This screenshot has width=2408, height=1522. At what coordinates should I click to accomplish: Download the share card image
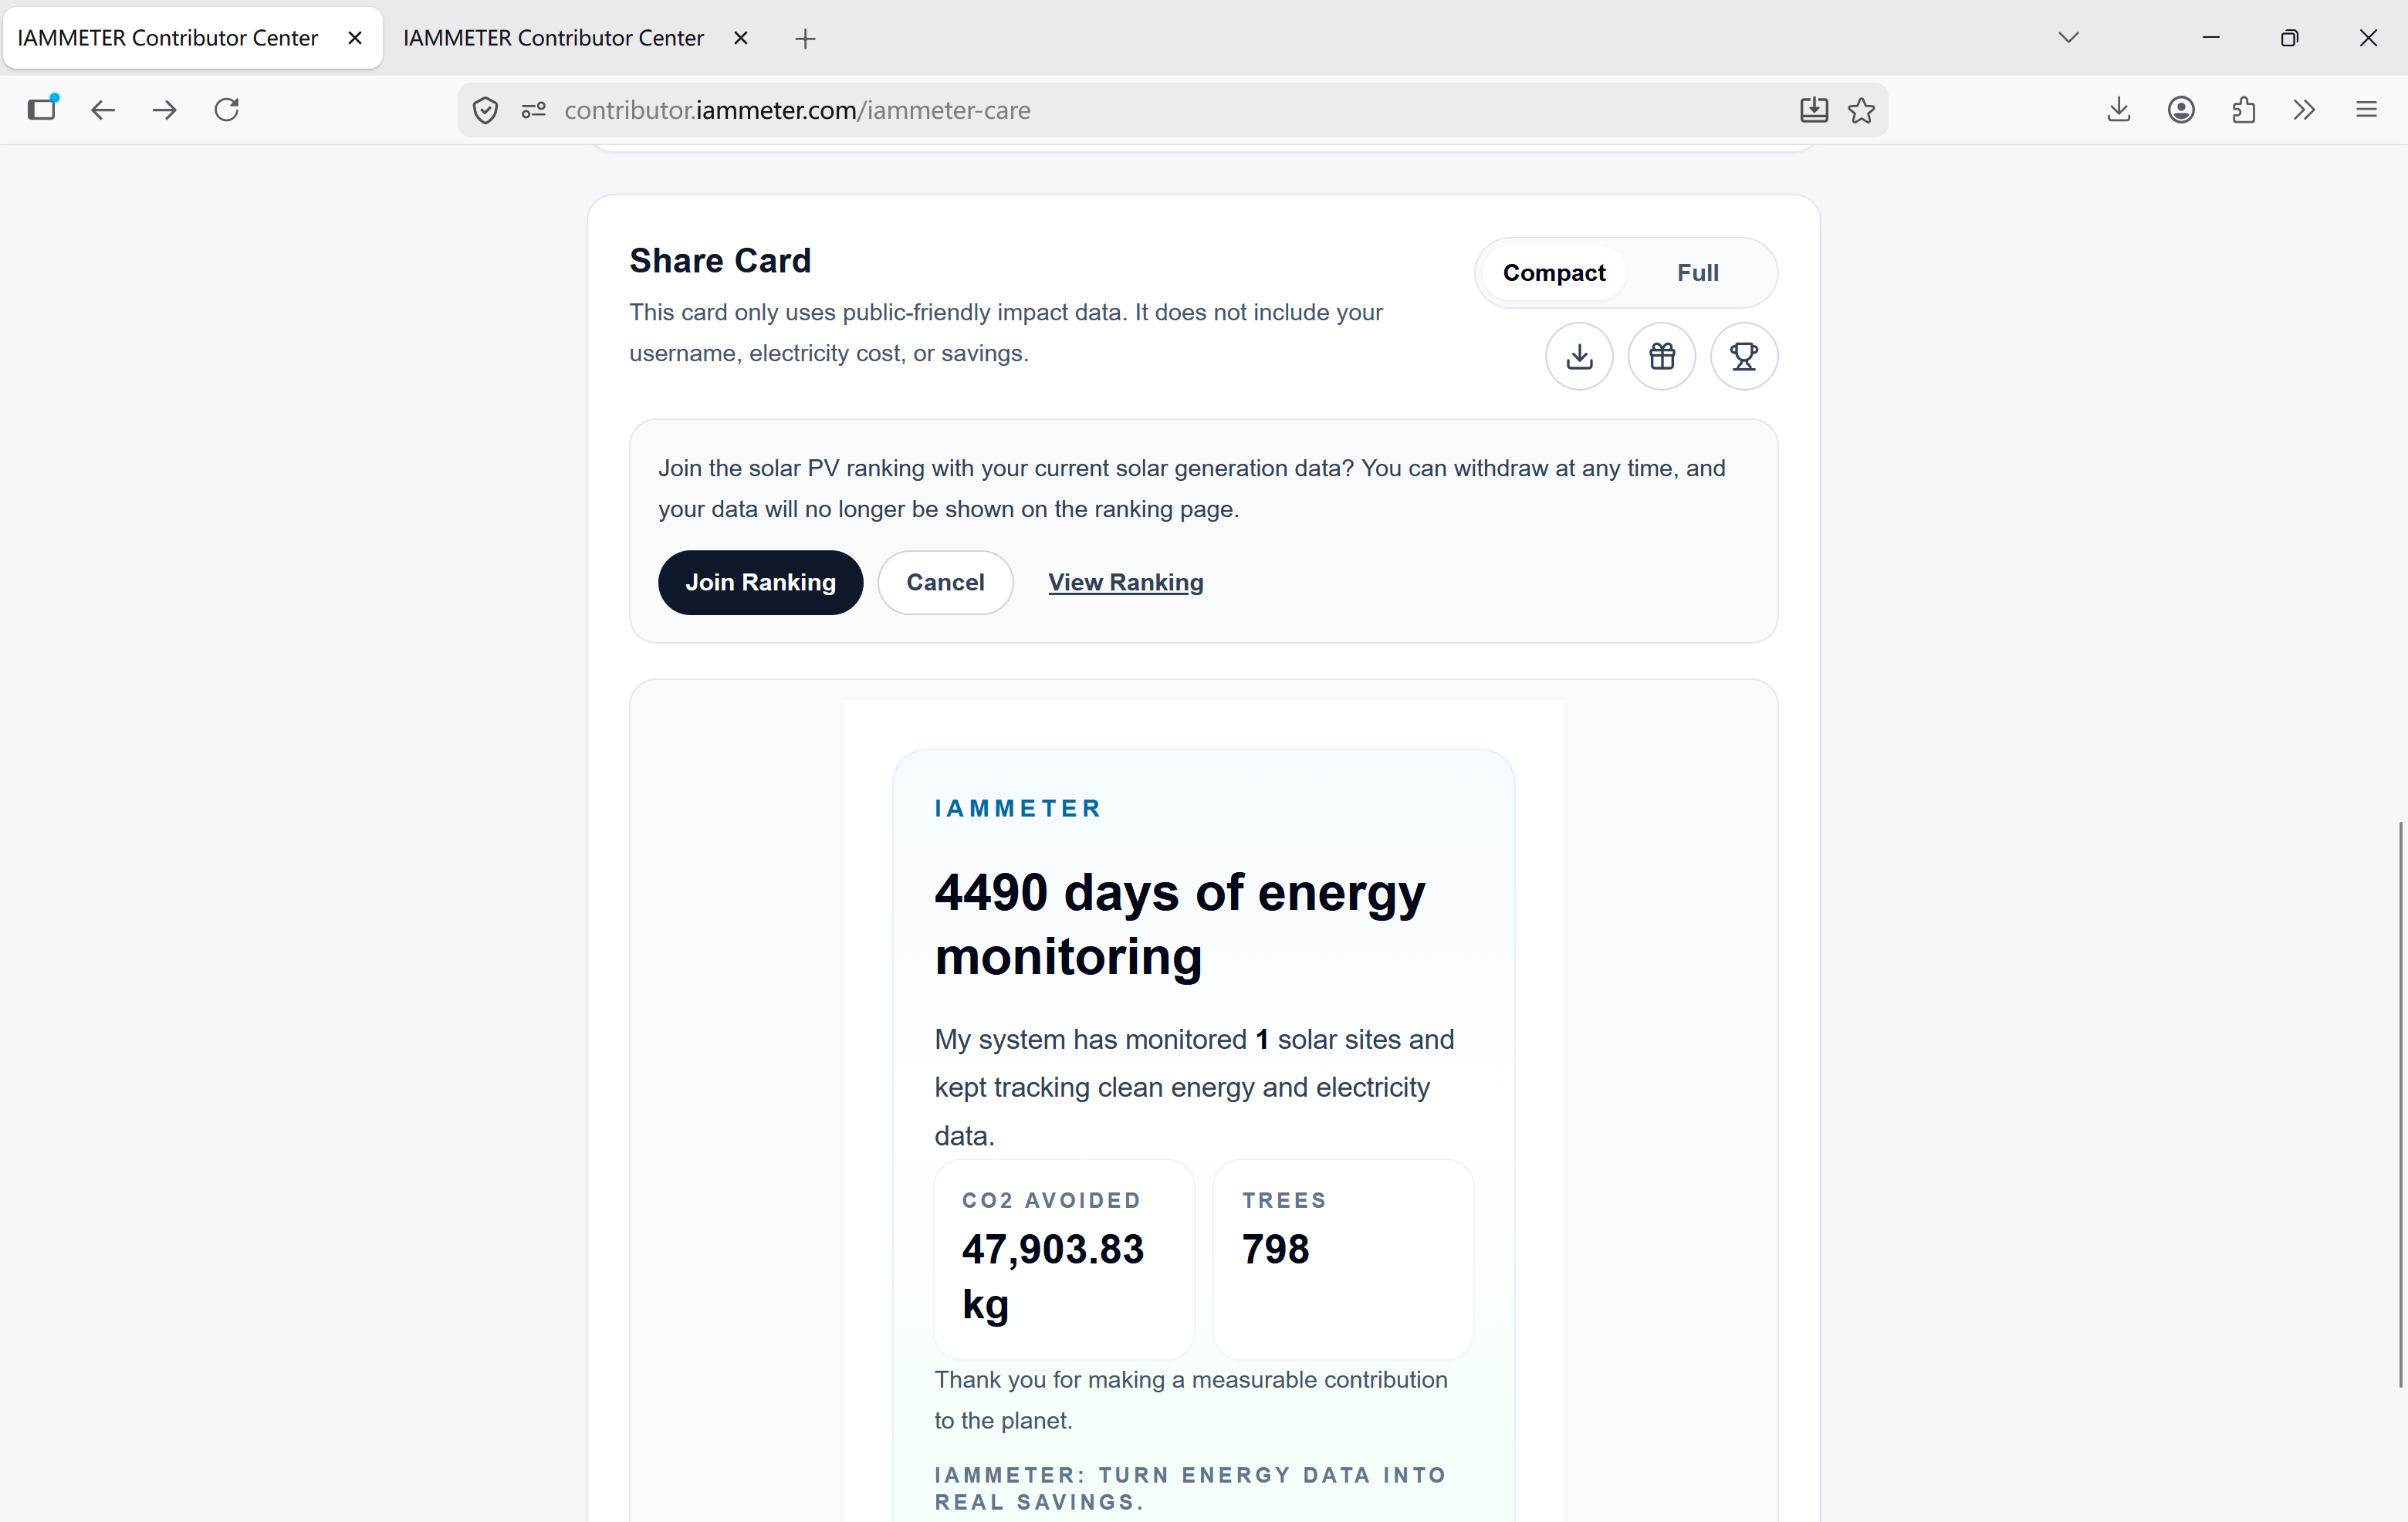tap(1579, 356)
